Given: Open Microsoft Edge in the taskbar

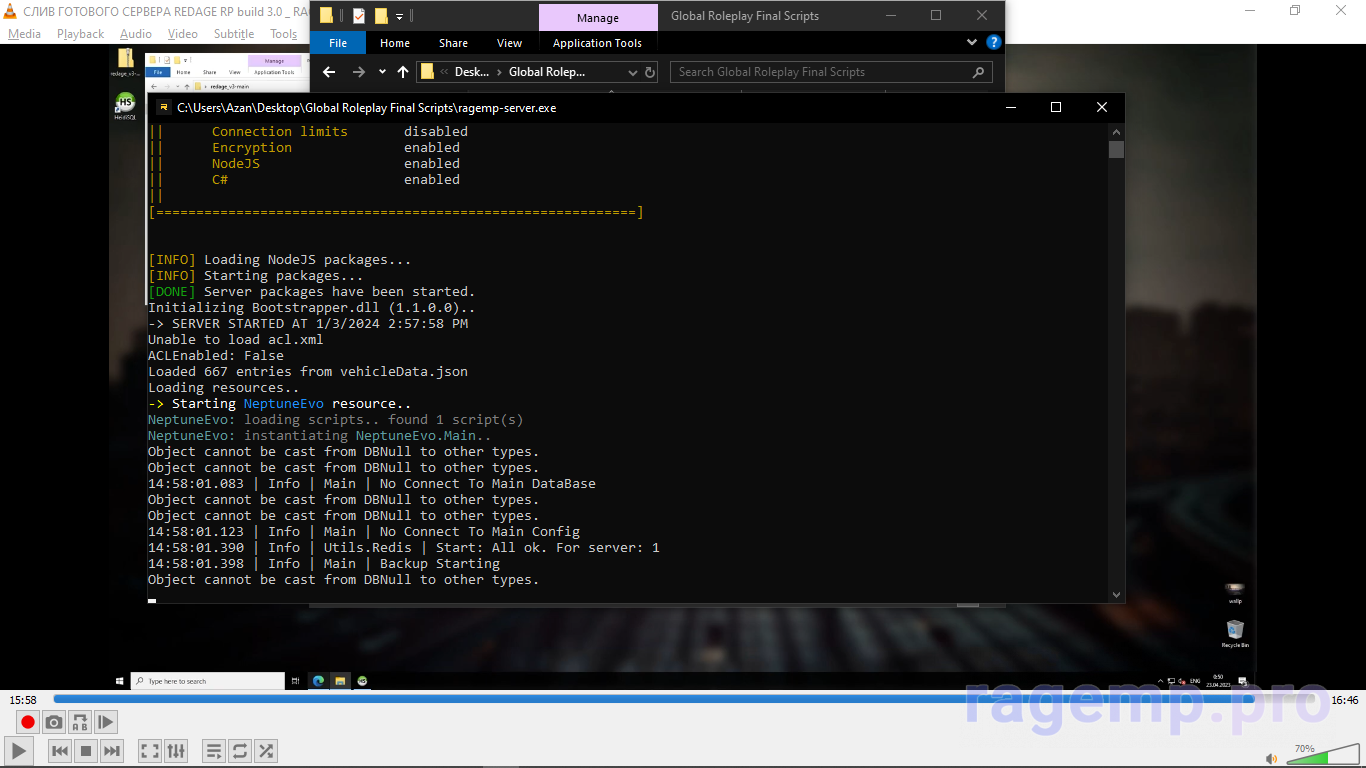Looking at the screenshot, I should tap(318, 681).
